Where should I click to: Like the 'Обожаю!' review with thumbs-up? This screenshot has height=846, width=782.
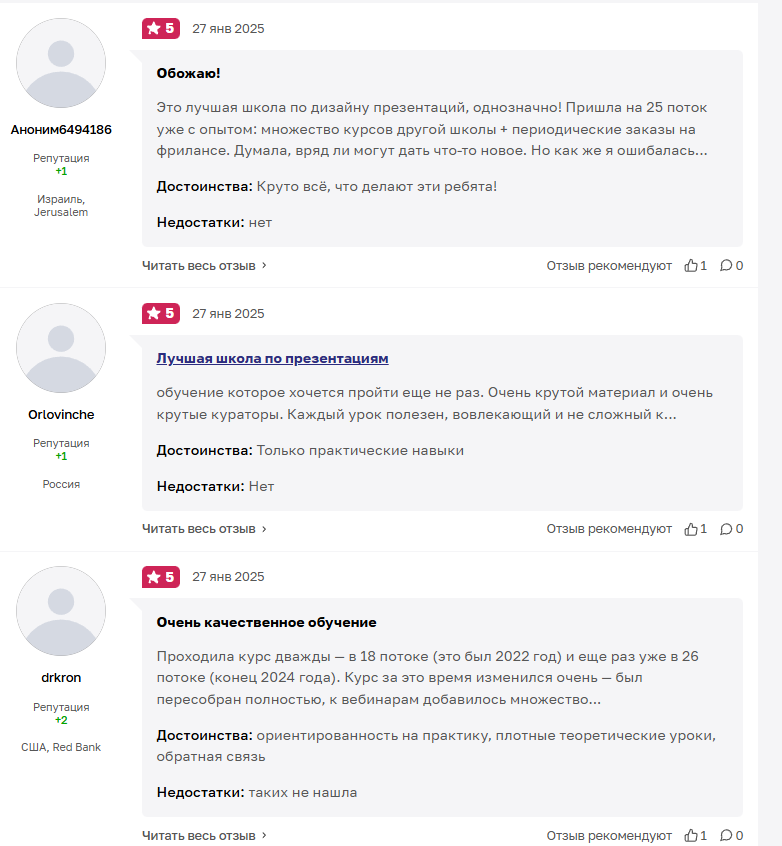pyautogui.click(x=691, y=266)
